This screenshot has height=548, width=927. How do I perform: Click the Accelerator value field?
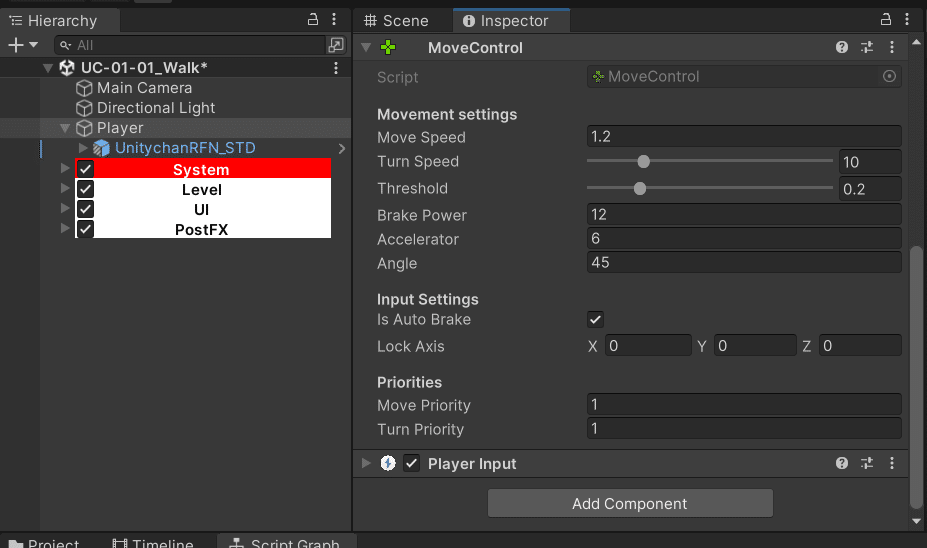pos(744,238)
